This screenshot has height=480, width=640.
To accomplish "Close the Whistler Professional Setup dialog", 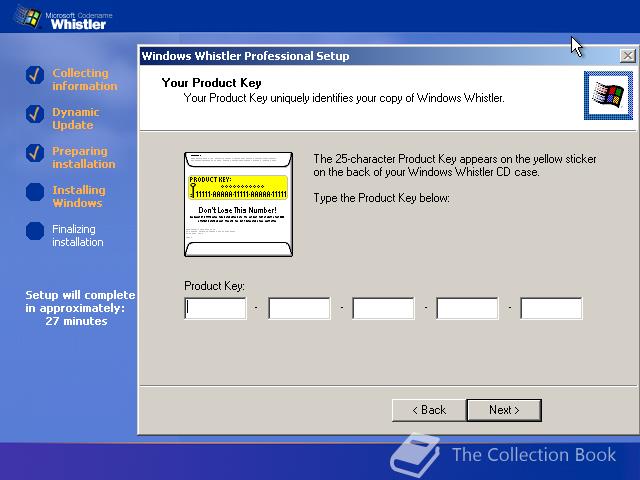I will pyautogui.click(x=628, y=56).
